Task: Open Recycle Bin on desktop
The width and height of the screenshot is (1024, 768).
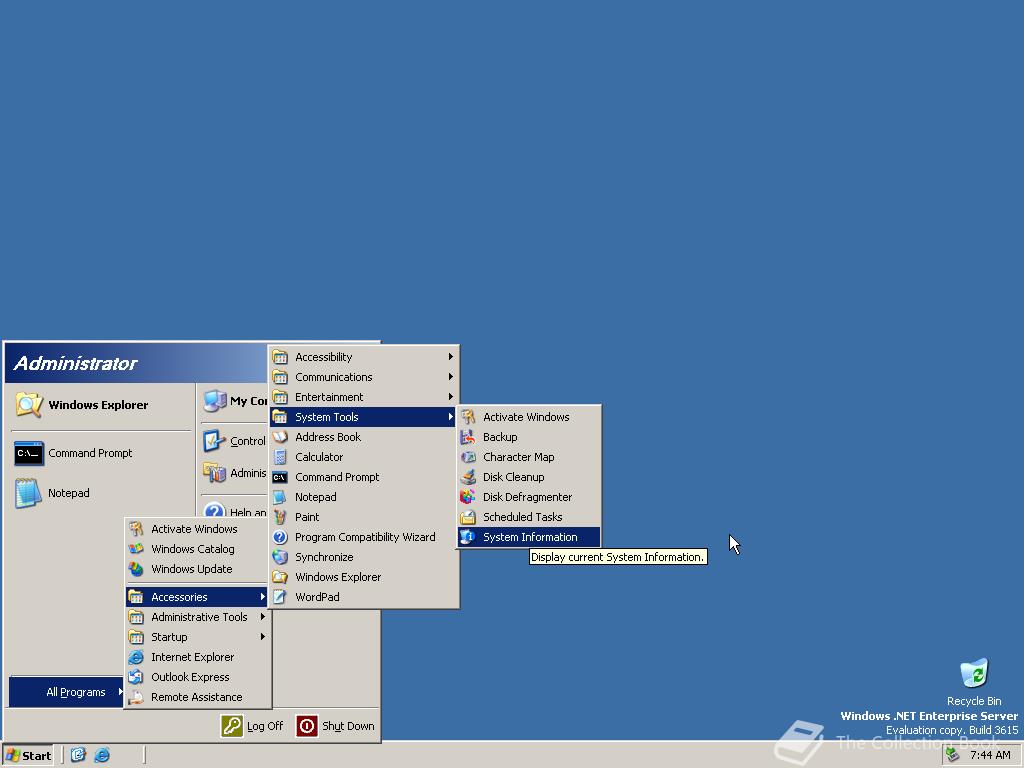Action: 974,682
